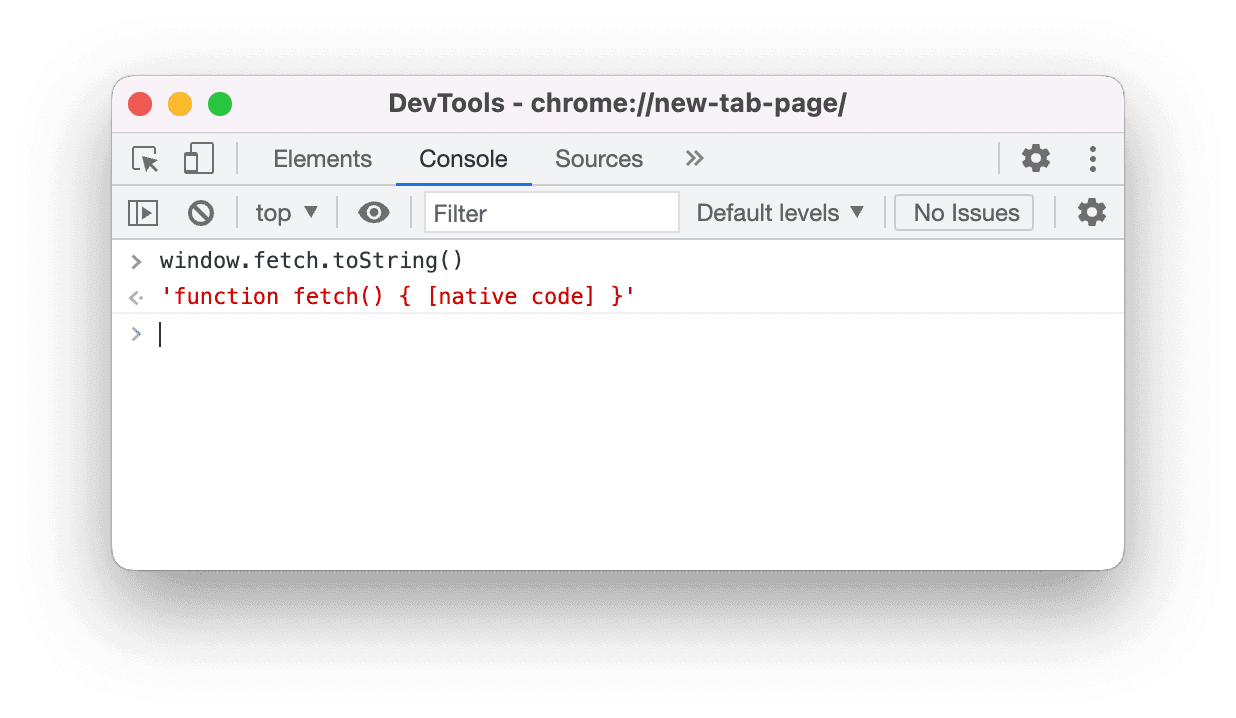Switch to the Console tab
This screenshot has height=718, width=1236.
(x=463, y=159)
